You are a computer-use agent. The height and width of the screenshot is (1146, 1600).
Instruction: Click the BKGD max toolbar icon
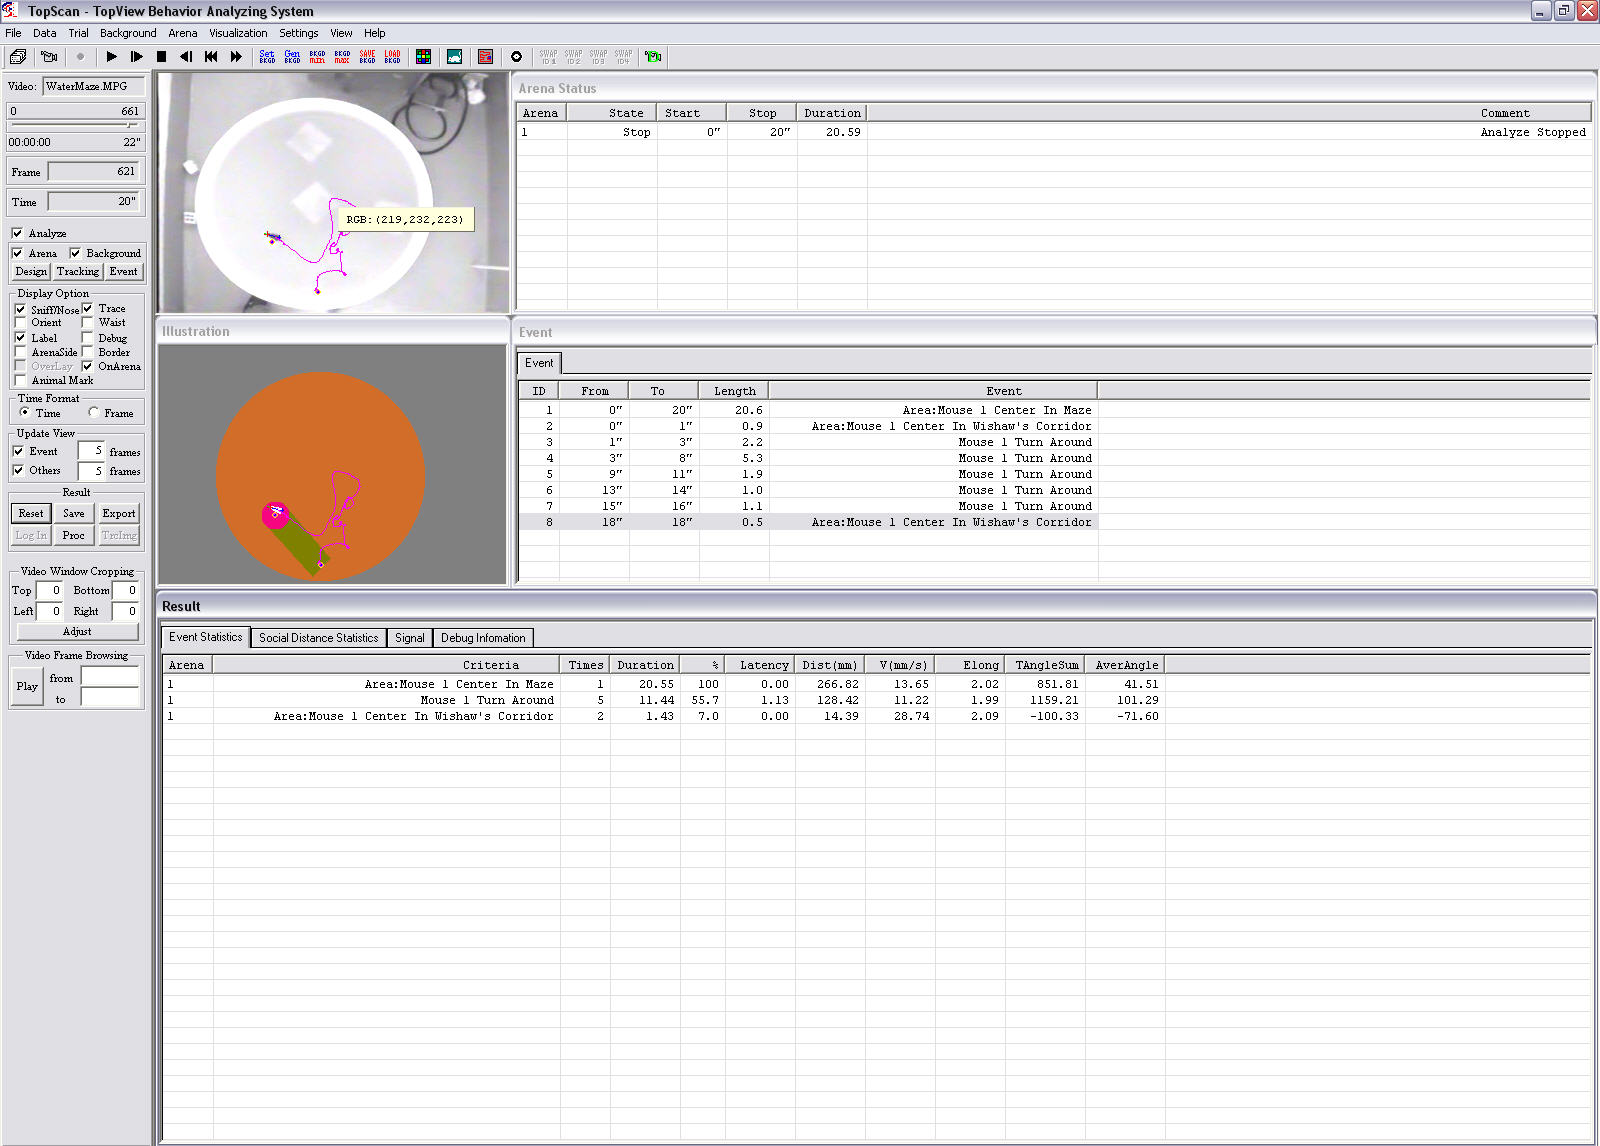point(342,57)
